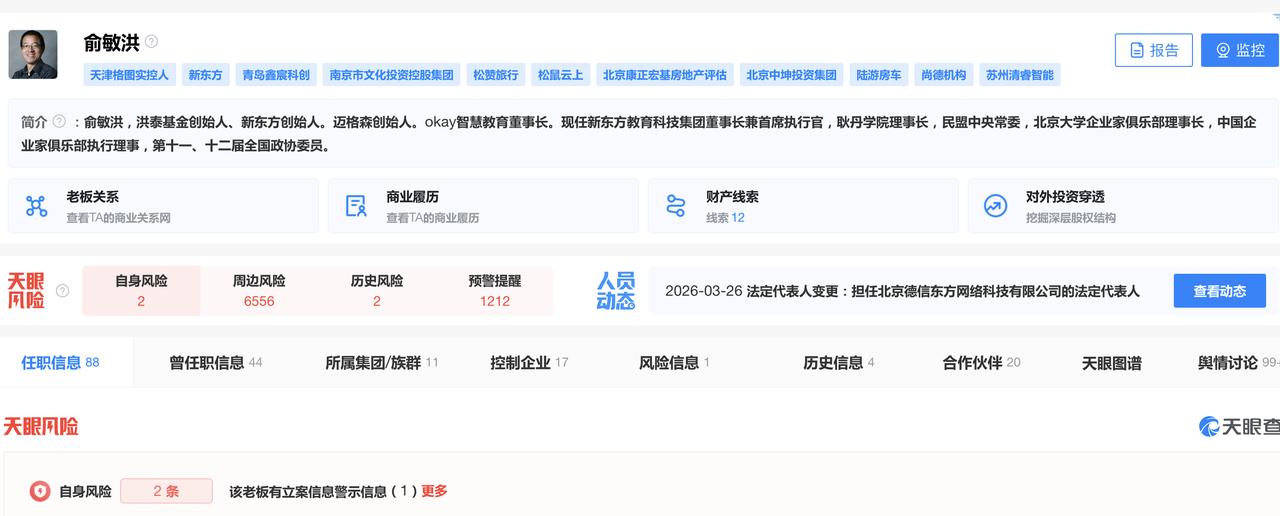Click the 挖掘深层股权结构 subtitle

1070,218
